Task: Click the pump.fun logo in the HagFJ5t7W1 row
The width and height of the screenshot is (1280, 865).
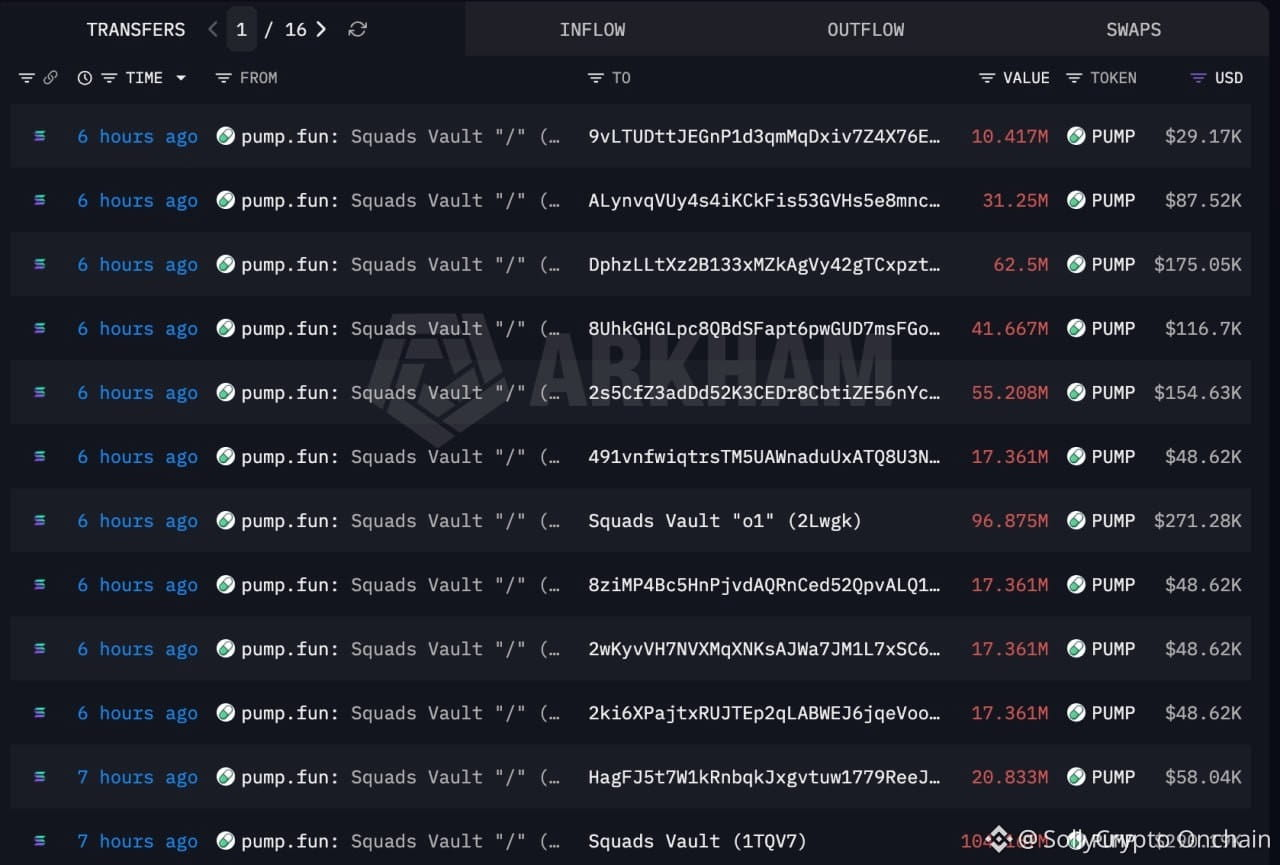Action: point(226,777)
